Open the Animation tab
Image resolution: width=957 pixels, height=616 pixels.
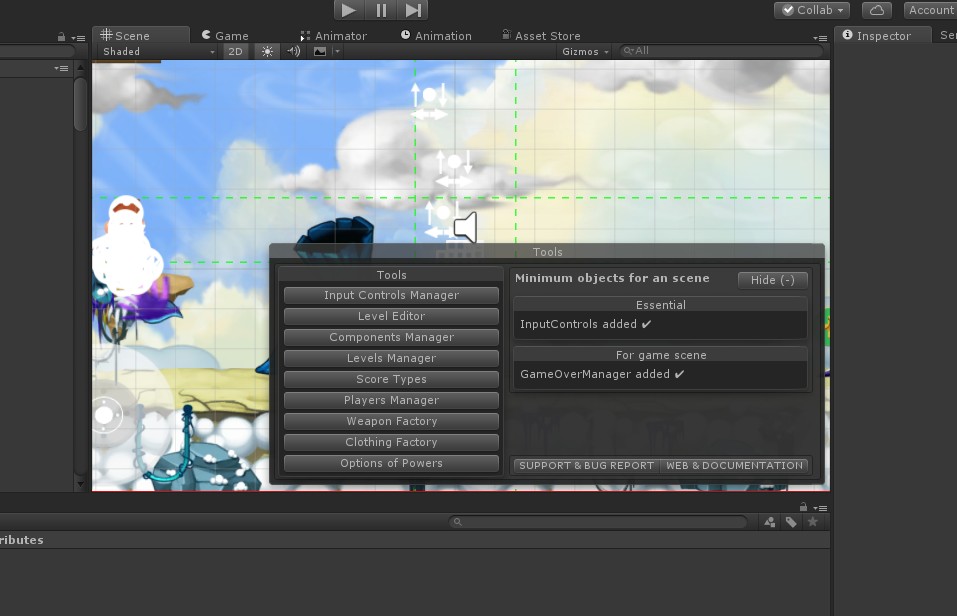coord(436,35)
